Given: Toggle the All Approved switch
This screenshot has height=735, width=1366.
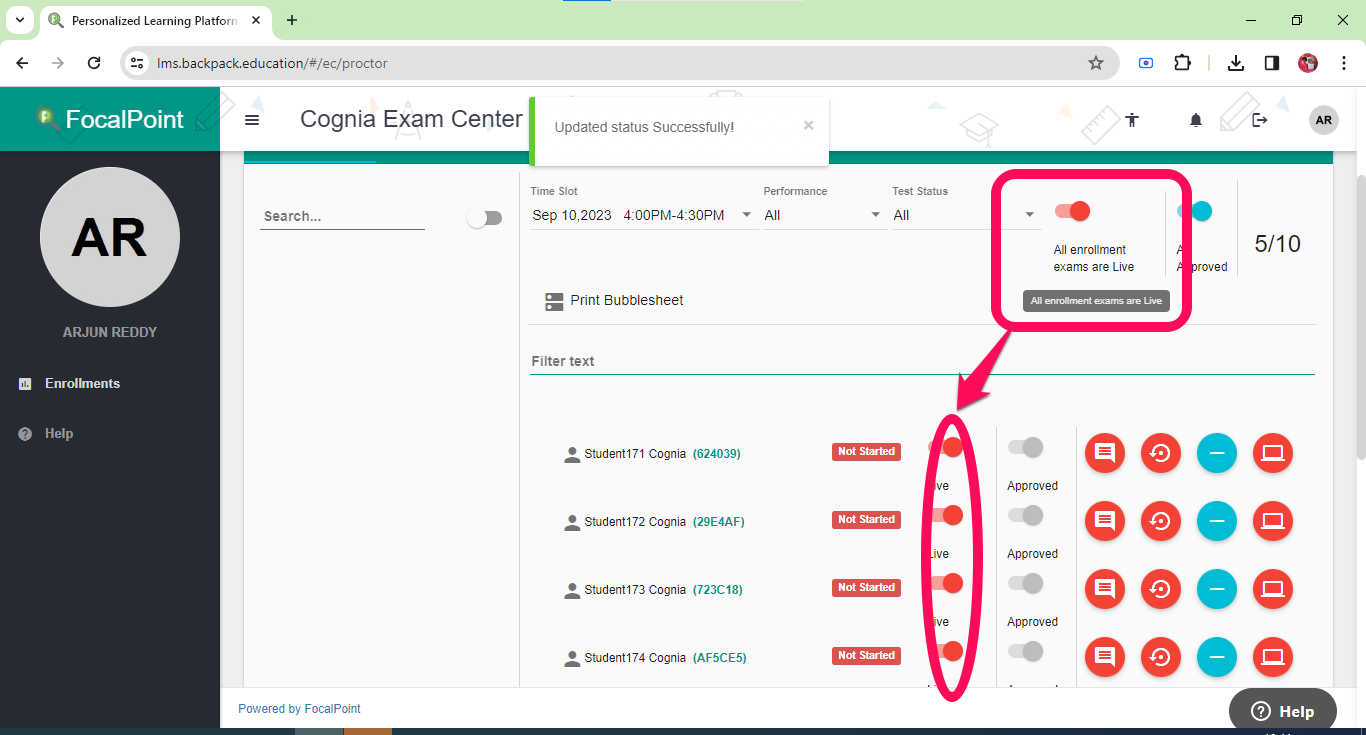Looking at the screenshot, I should tap(1195, 211).
